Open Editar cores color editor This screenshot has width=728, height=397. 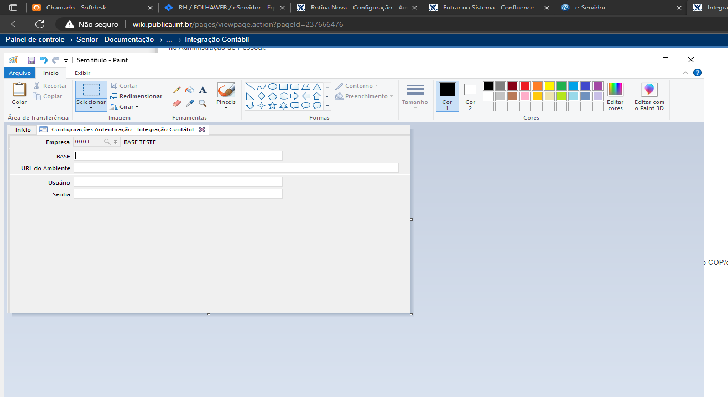tap(615, 96)
